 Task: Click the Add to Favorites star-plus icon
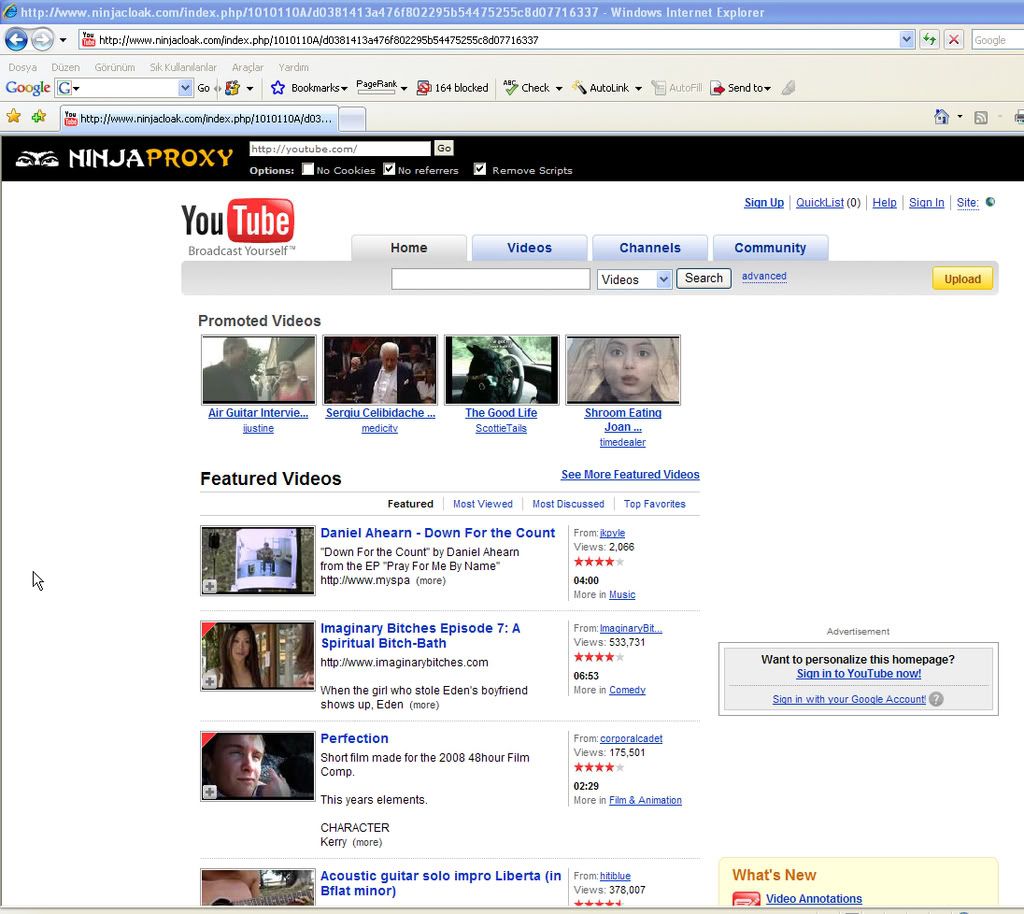pyautogui.click(x=39, y=116)
